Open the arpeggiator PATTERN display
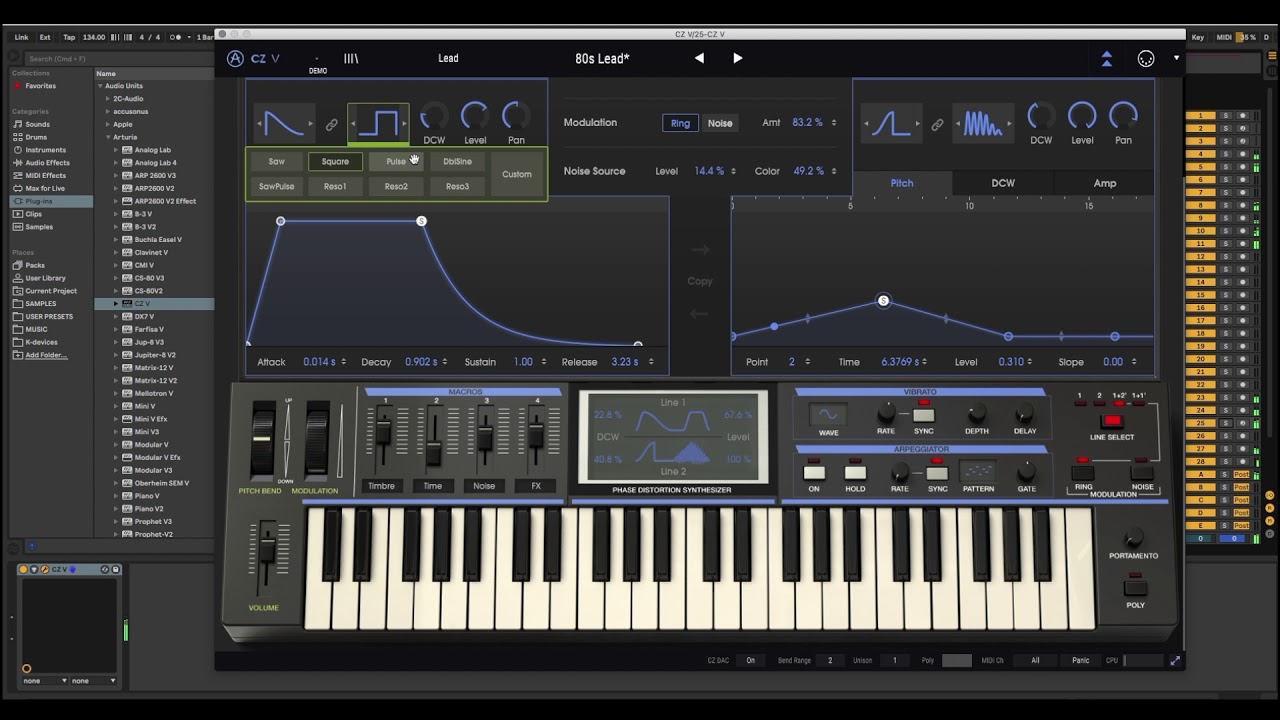This screenshot has width=1280, height=720. coord(978,471)
